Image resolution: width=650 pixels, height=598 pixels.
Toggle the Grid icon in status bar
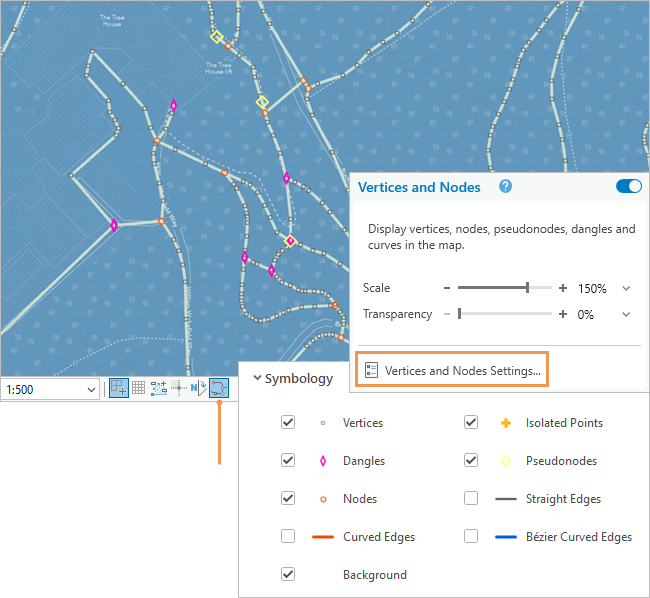coord(139,388)
